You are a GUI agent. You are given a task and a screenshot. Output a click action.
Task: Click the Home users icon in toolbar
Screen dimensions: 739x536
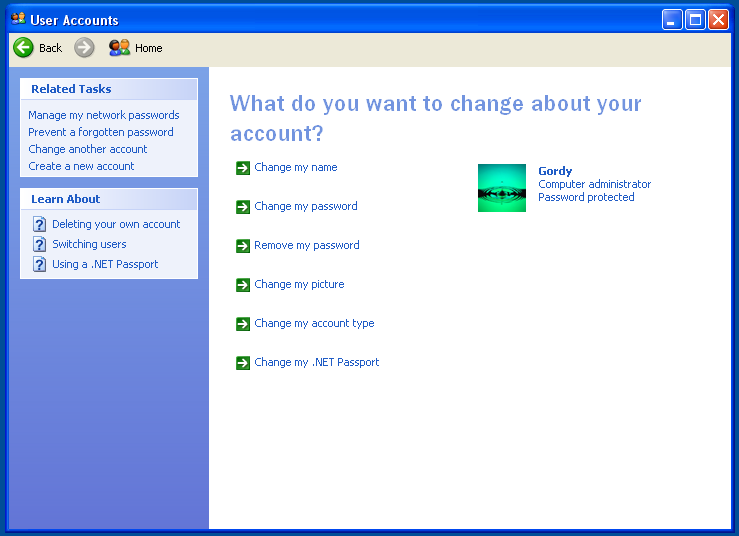click(x=119, y=48)
